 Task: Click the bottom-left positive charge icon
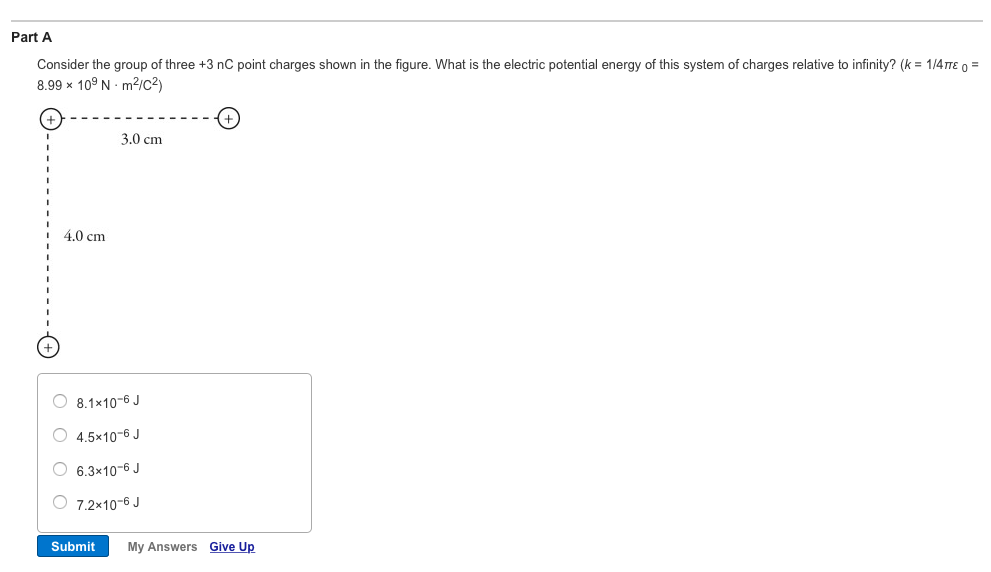pyautogui.click(x=48, y=347)
